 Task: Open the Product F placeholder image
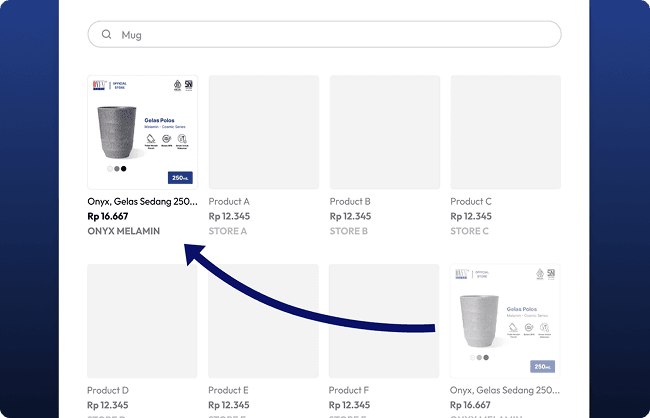click(x=384, y=321)
